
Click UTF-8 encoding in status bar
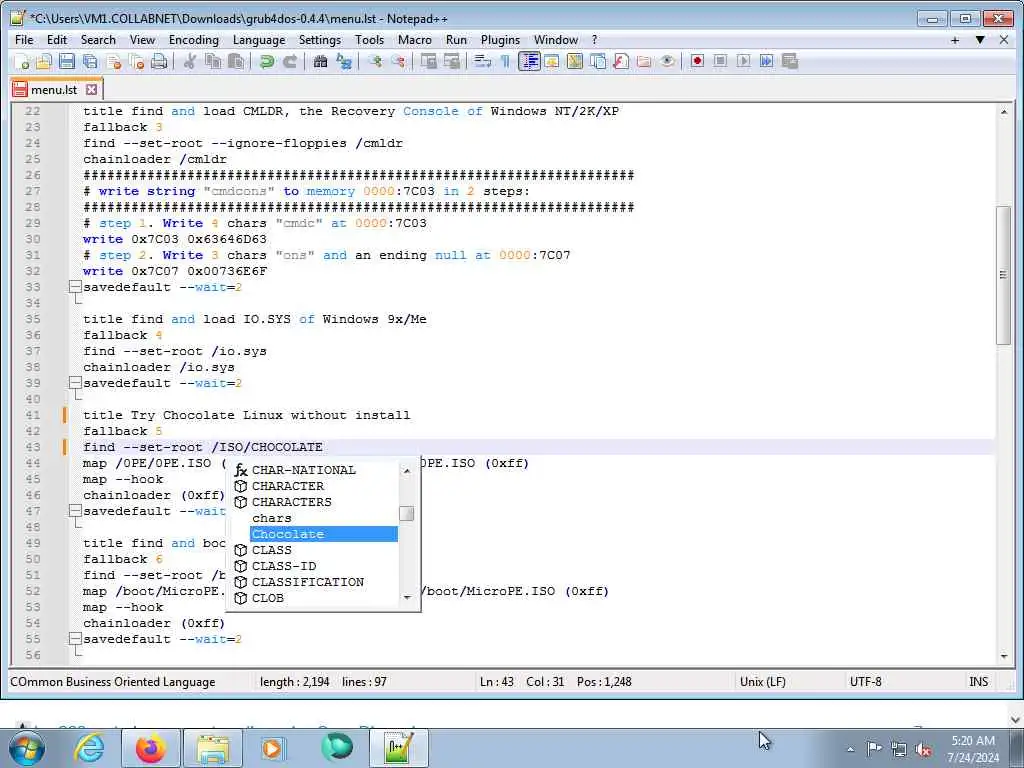pos(865,682)
